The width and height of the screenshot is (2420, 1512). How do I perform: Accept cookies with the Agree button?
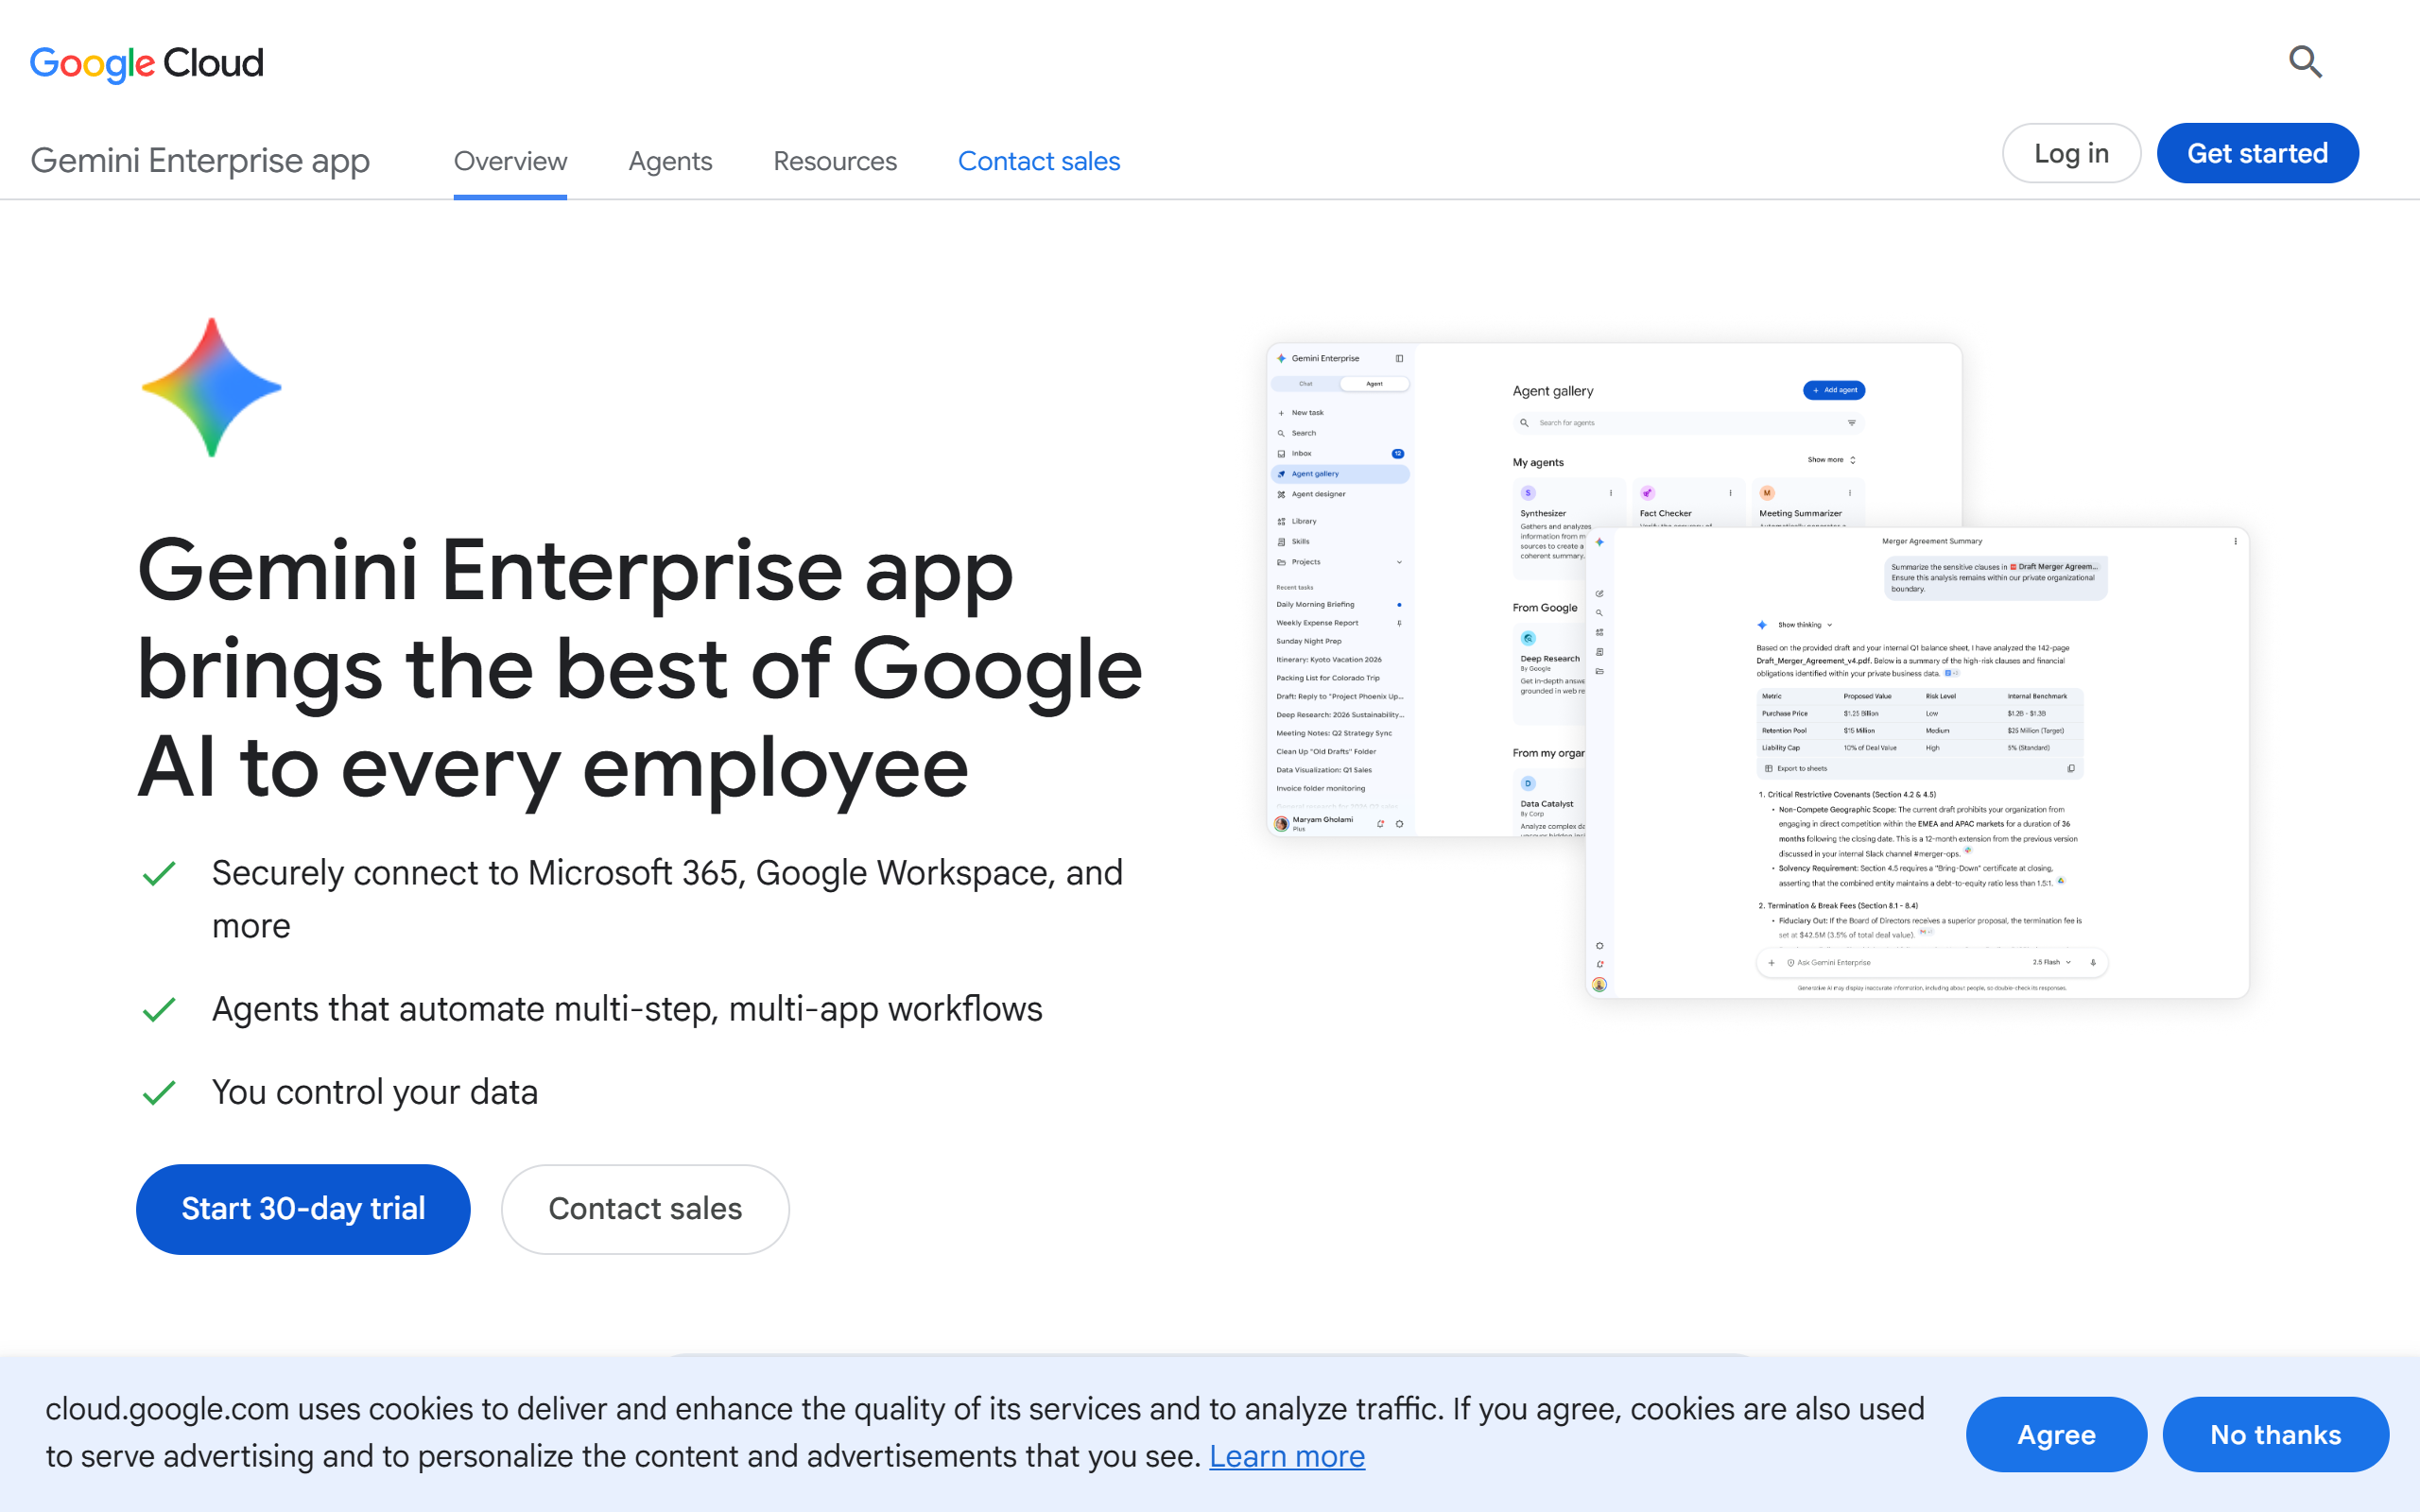[x=2056, y=1434]
